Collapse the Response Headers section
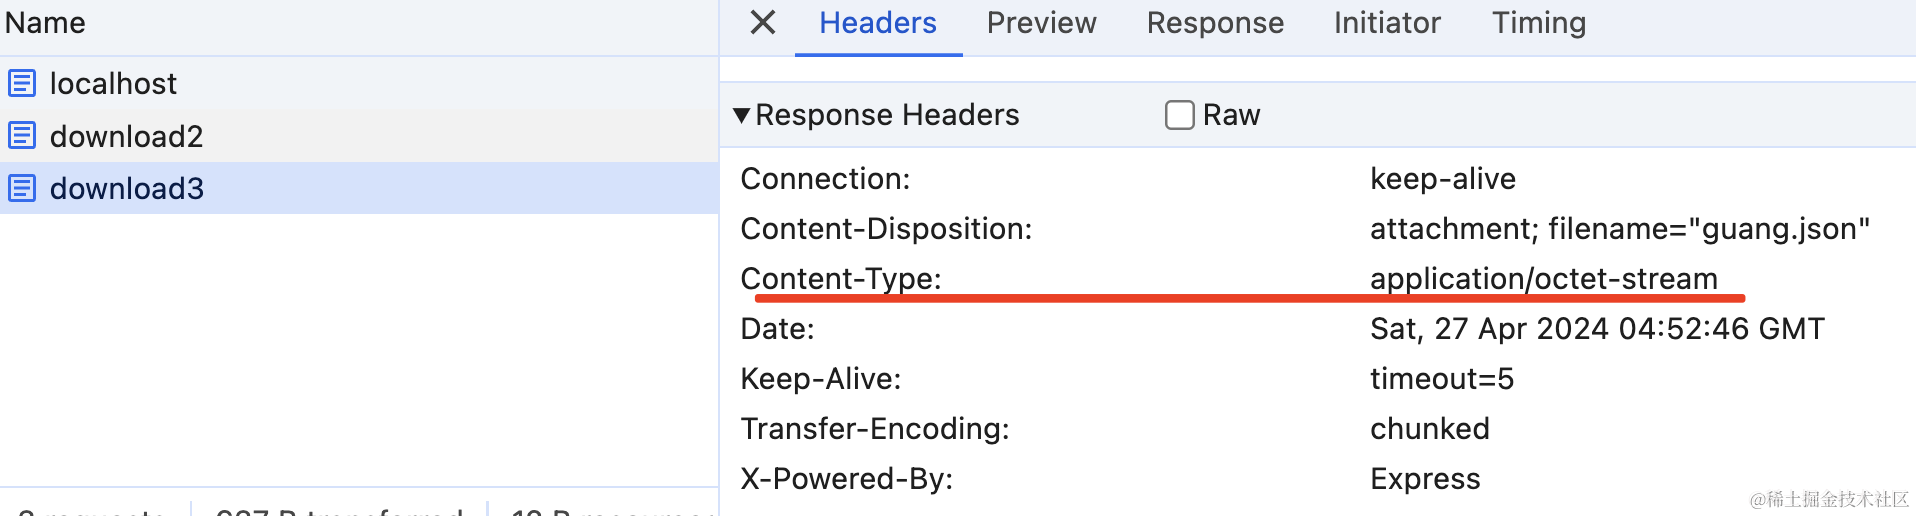The image size is (1916, 516). 741,115
